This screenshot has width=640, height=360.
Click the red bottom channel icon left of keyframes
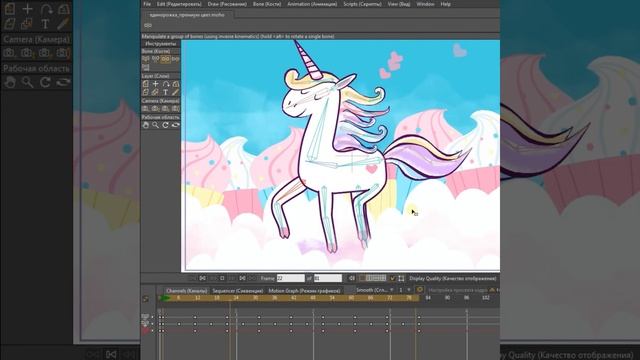click(x=145, y=331)
